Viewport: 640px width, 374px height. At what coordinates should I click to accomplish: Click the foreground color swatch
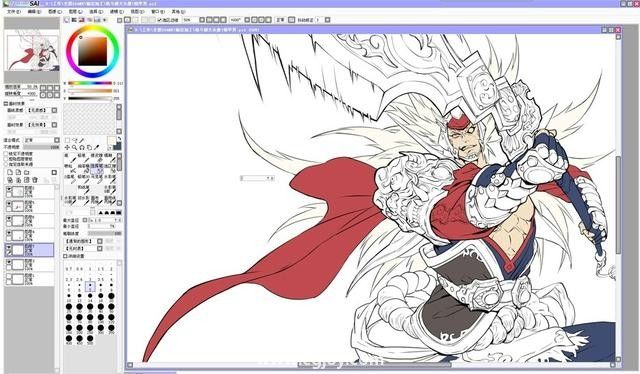111,141
